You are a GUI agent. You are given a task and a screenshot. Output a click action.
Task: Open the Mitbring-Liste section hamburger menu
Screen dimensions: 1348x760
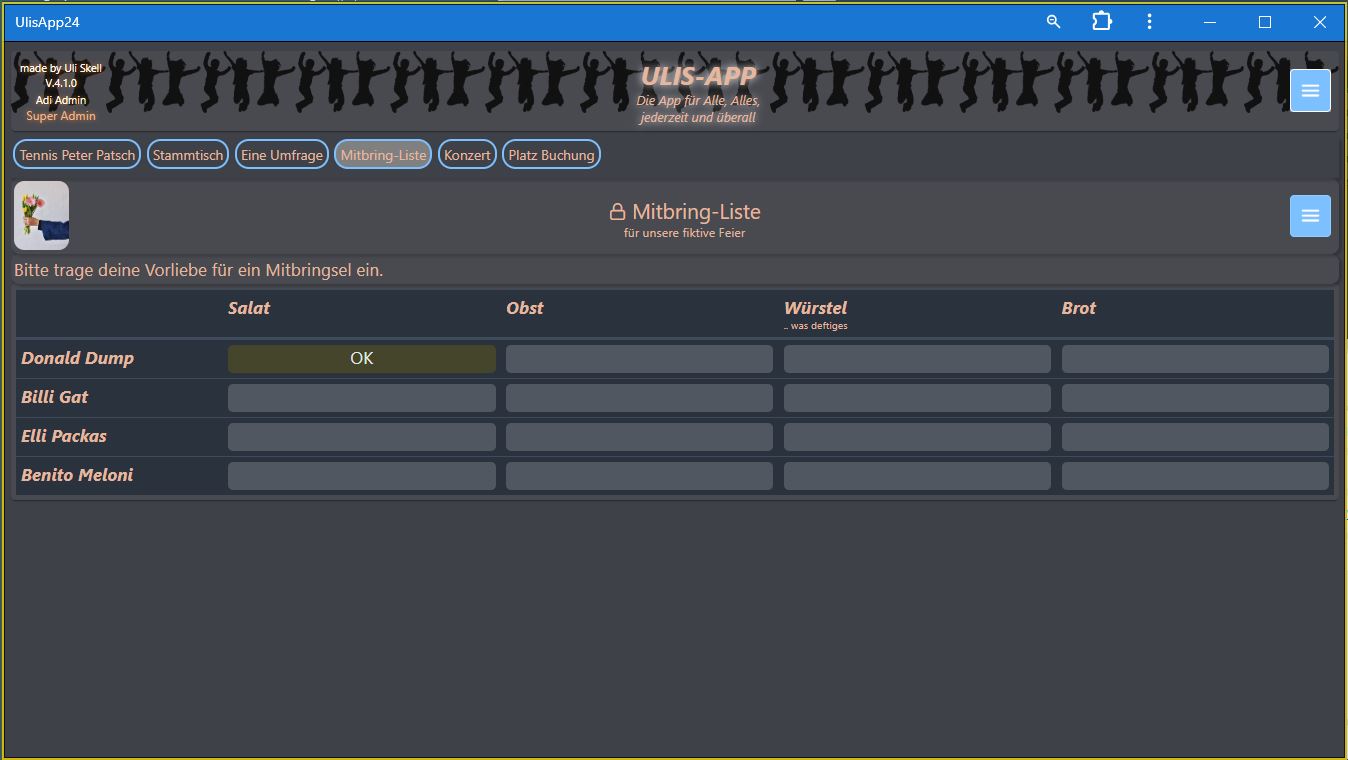click(x=1310, y=216)
